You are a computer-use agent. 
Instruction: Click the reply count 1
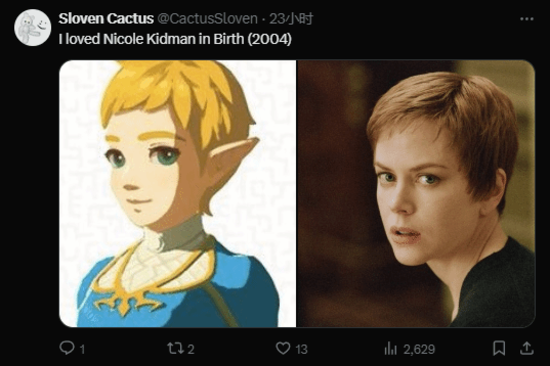point(82,349)
